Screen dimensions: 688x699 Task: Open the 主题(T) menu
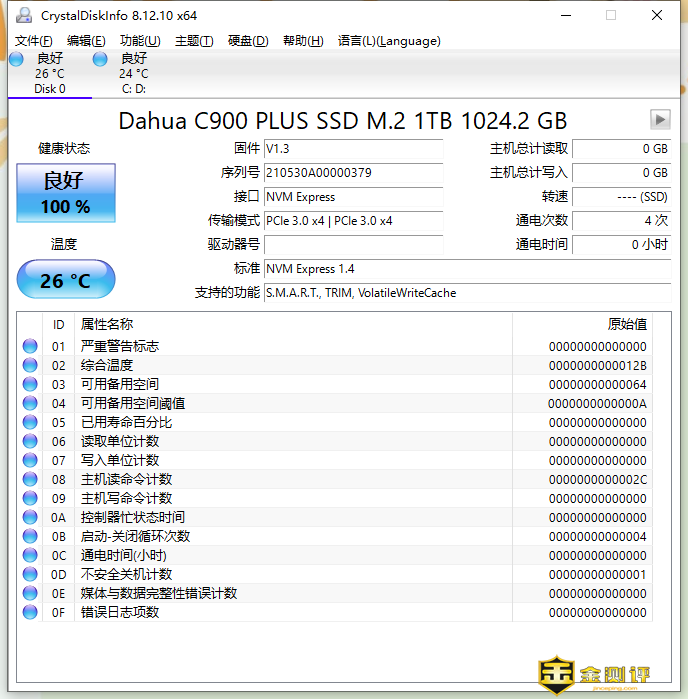point(194,41)
